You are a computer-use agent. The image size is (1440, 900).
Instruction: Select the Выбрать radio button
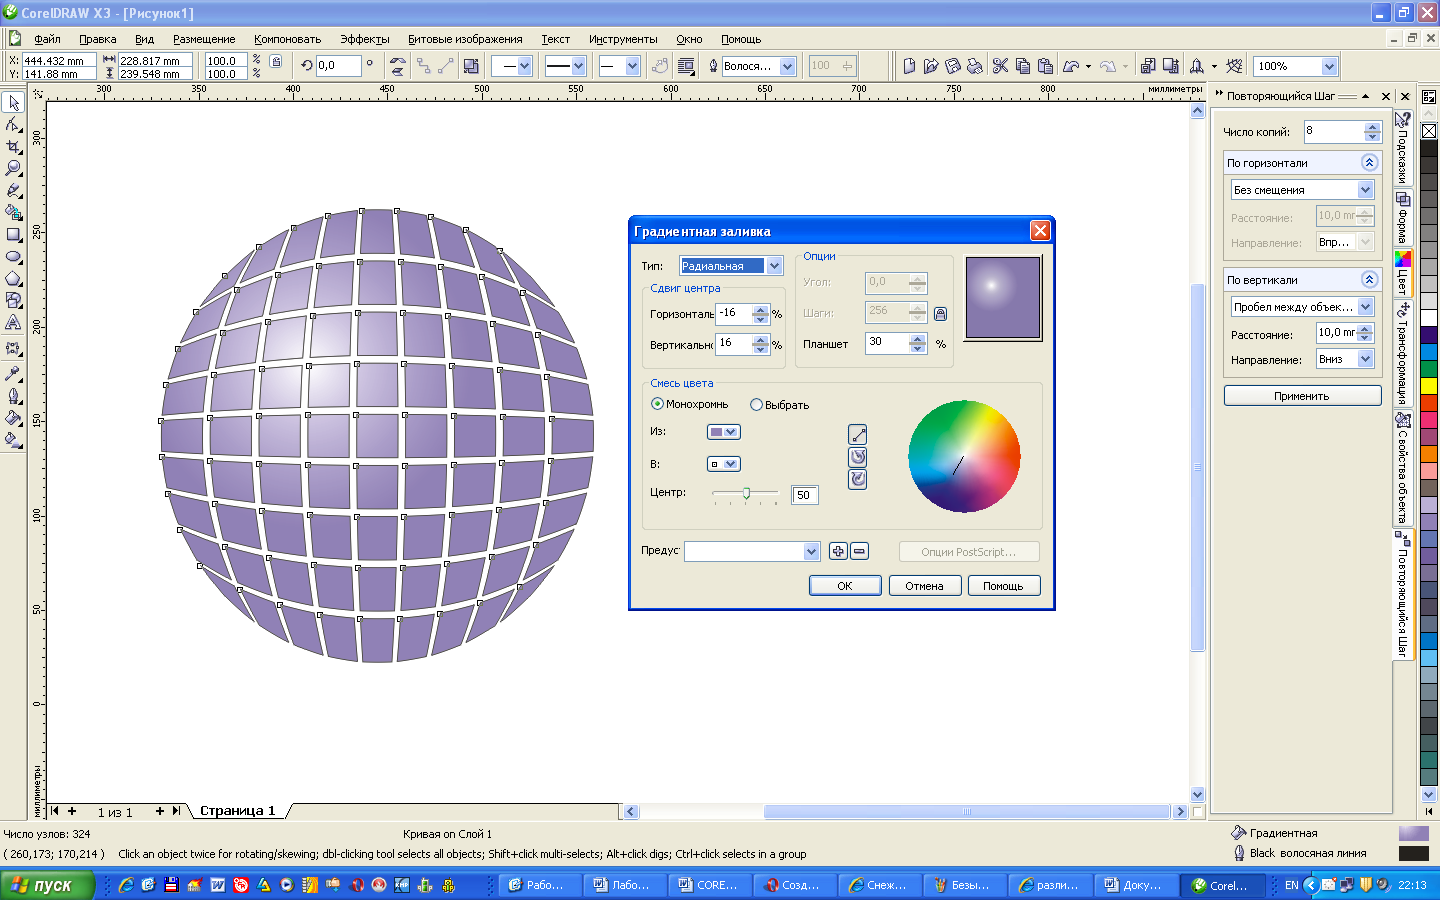(756, 405)
